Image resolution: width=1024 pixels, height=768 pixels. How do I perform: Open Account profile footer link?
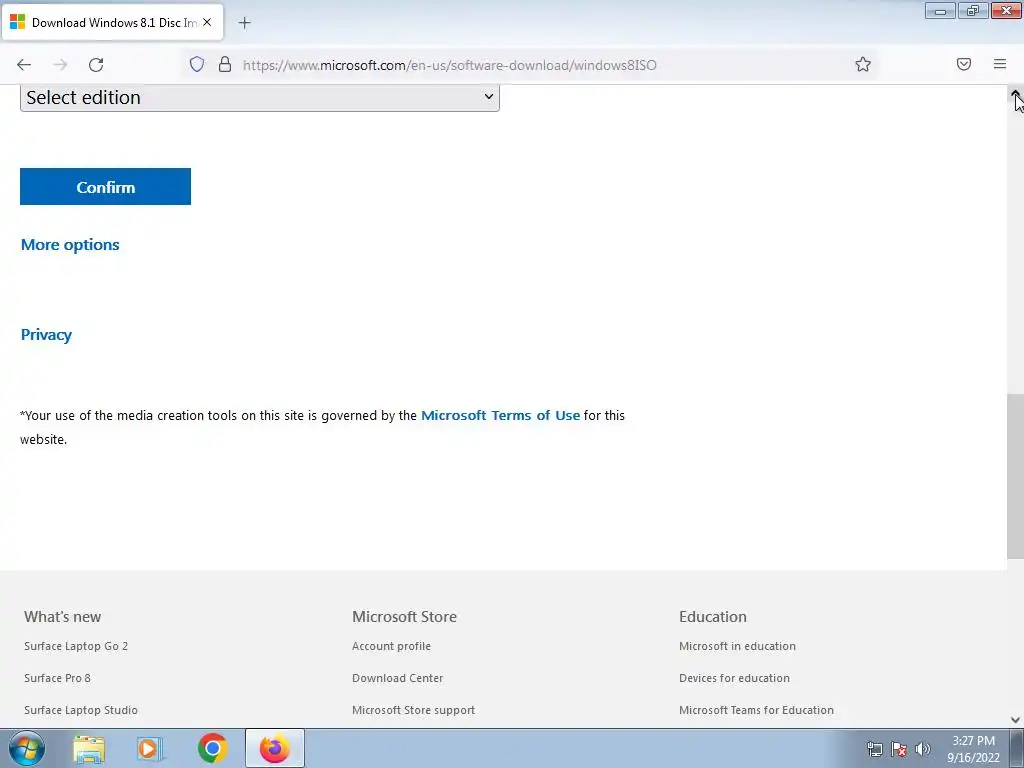[x=391, y=646]
